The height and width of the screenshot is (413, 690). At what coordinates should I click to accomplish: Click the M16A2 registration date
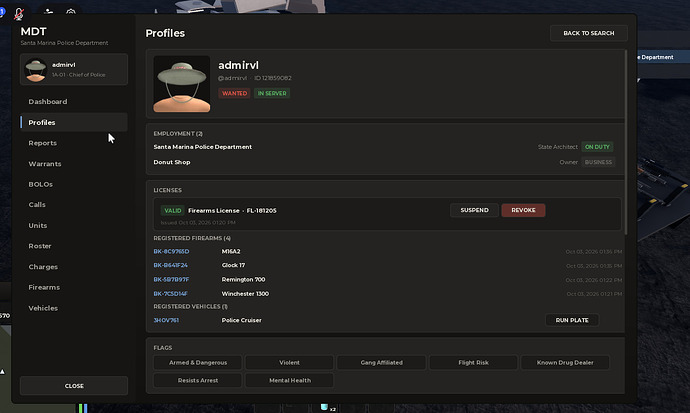point(594,252)
